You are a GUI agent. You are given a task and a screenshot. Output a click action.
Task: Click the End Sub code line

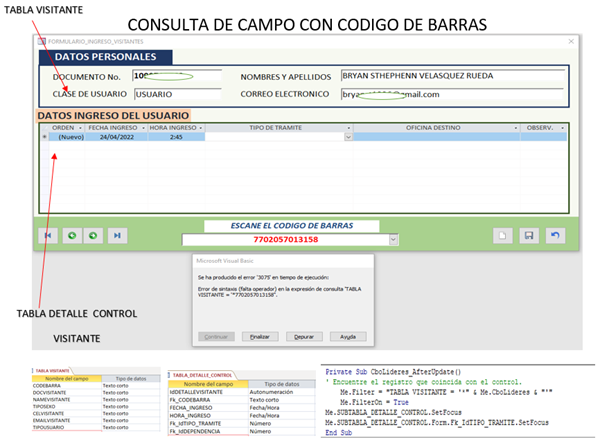click(x=339, y=433)
